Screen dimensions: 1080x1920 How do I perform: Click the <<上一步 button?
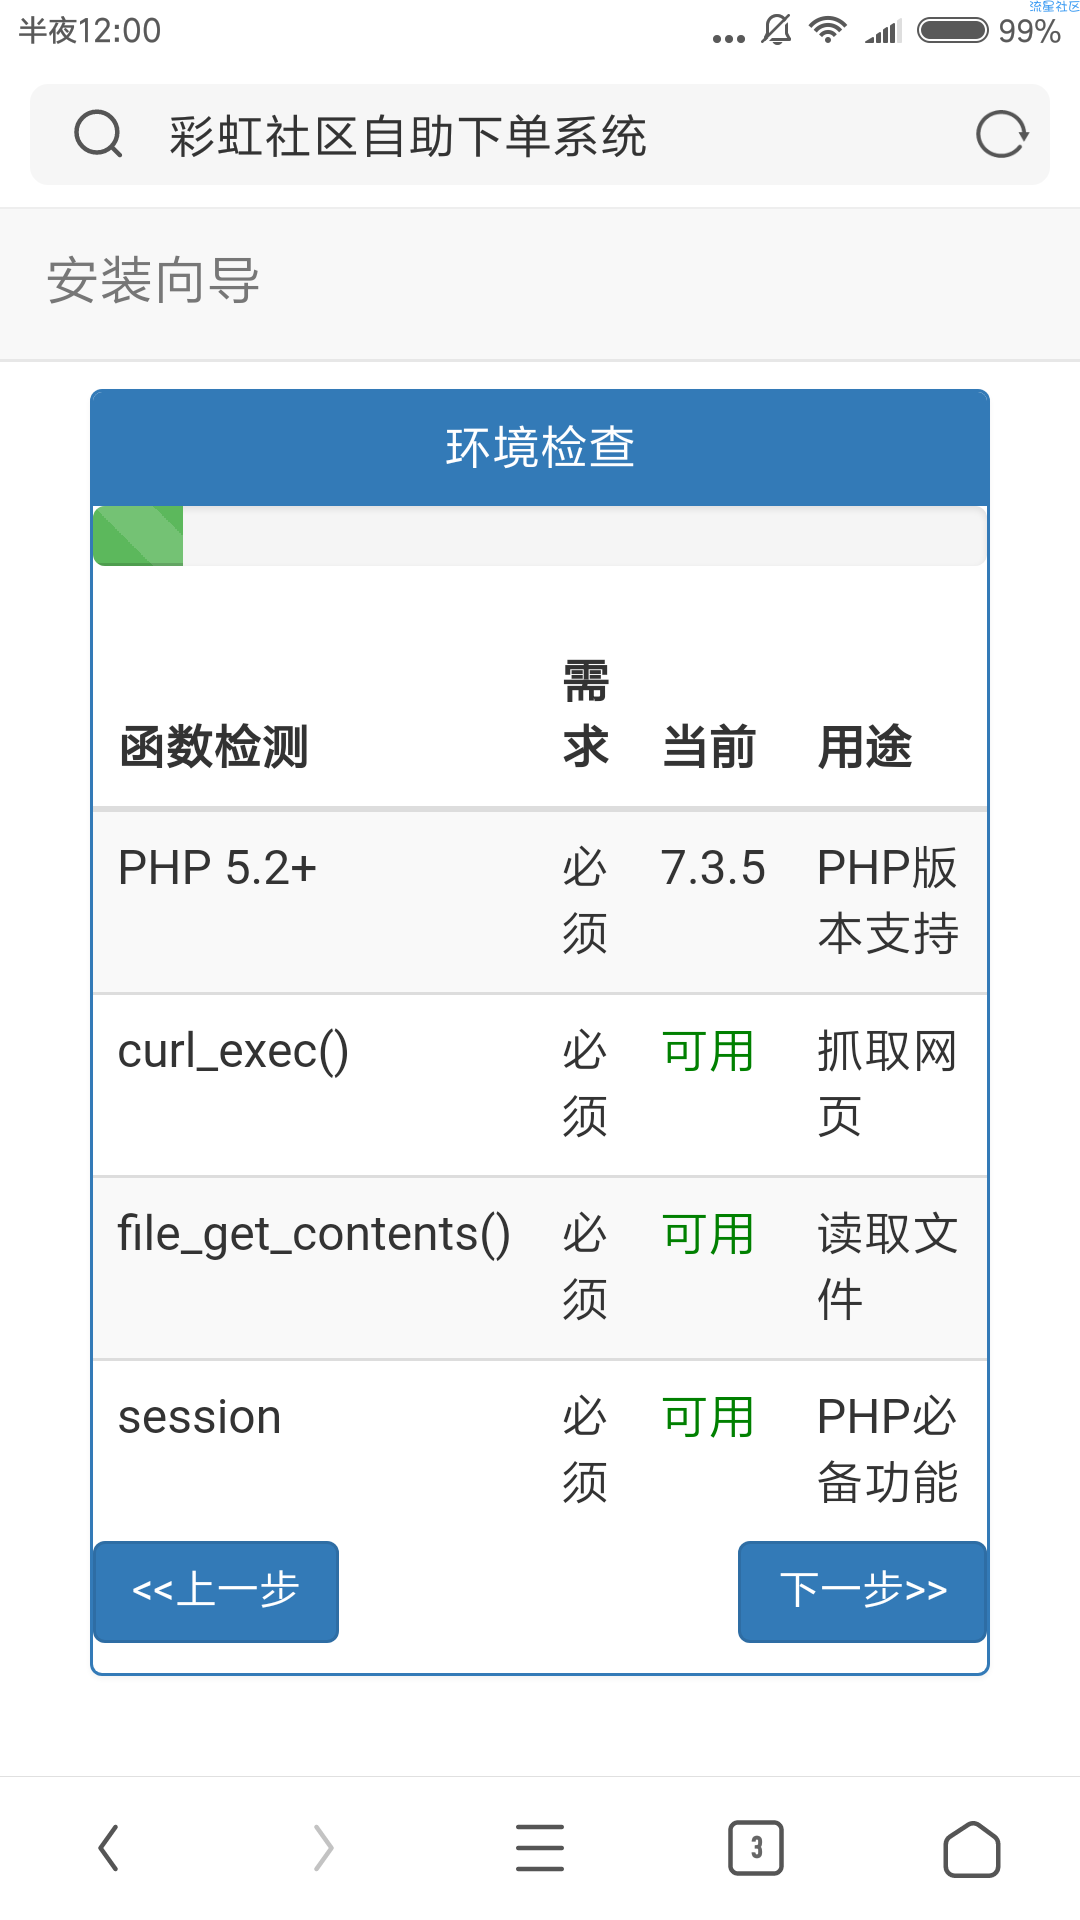[x=216, y=1591]
